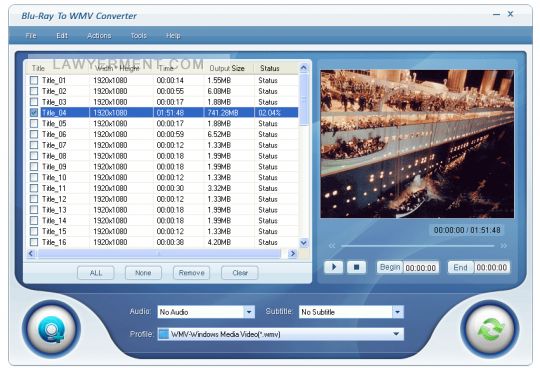Start conversion with the green arrows button
540x368 pixels.
(490, 329)
